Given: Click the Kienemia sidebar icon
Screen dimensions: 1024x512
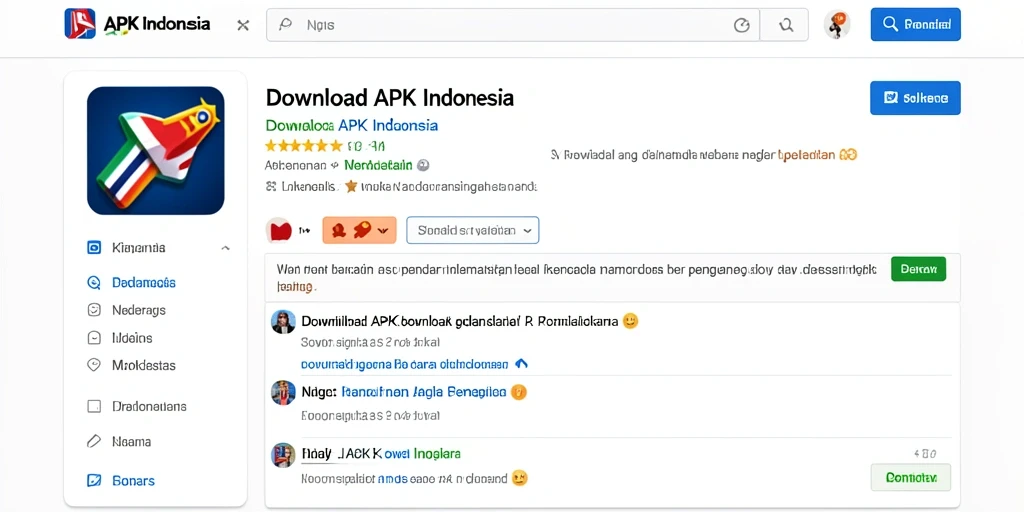Looking at the screenshot, I should tap(94, 248).
